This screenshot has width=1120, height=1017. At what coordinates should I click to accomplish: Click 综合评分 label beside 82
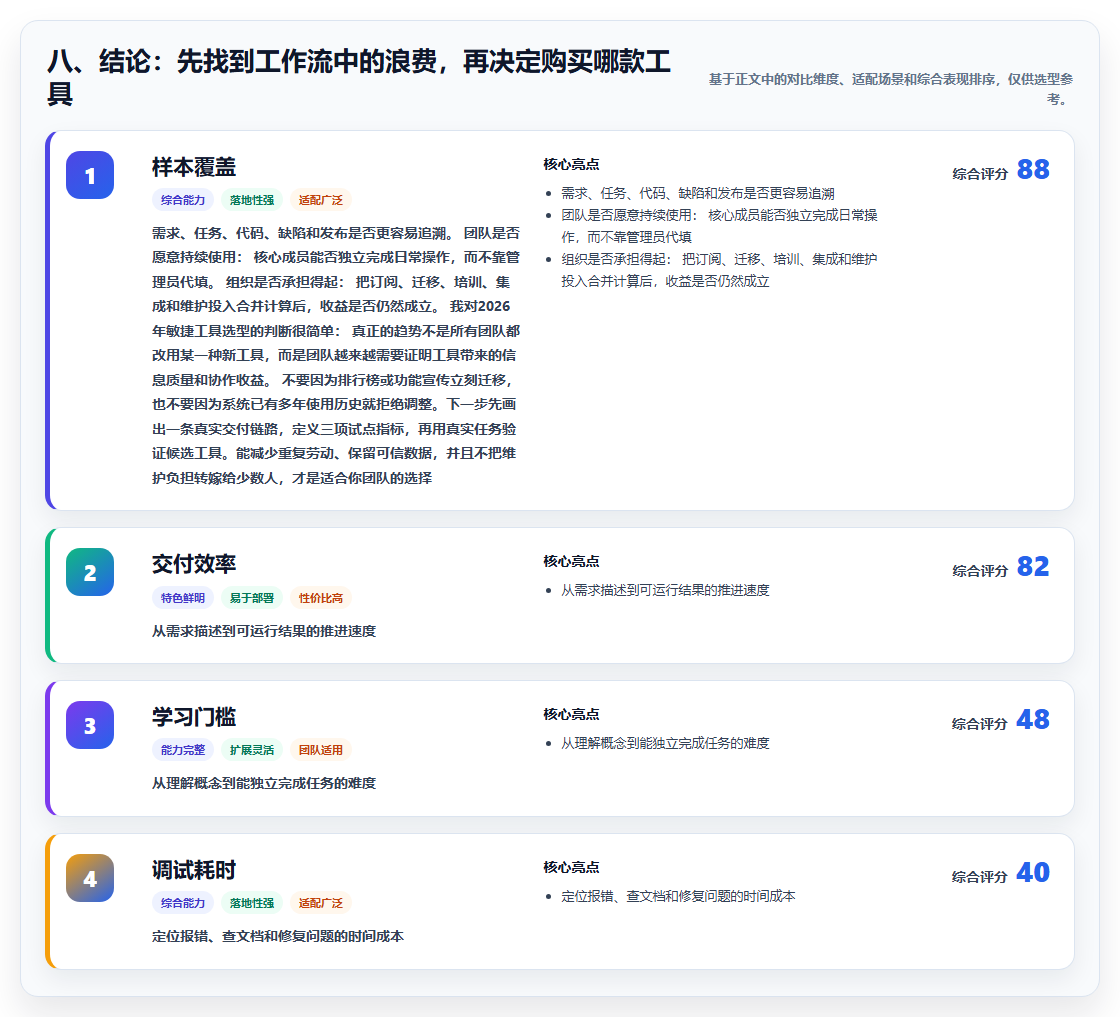point(980,571)
